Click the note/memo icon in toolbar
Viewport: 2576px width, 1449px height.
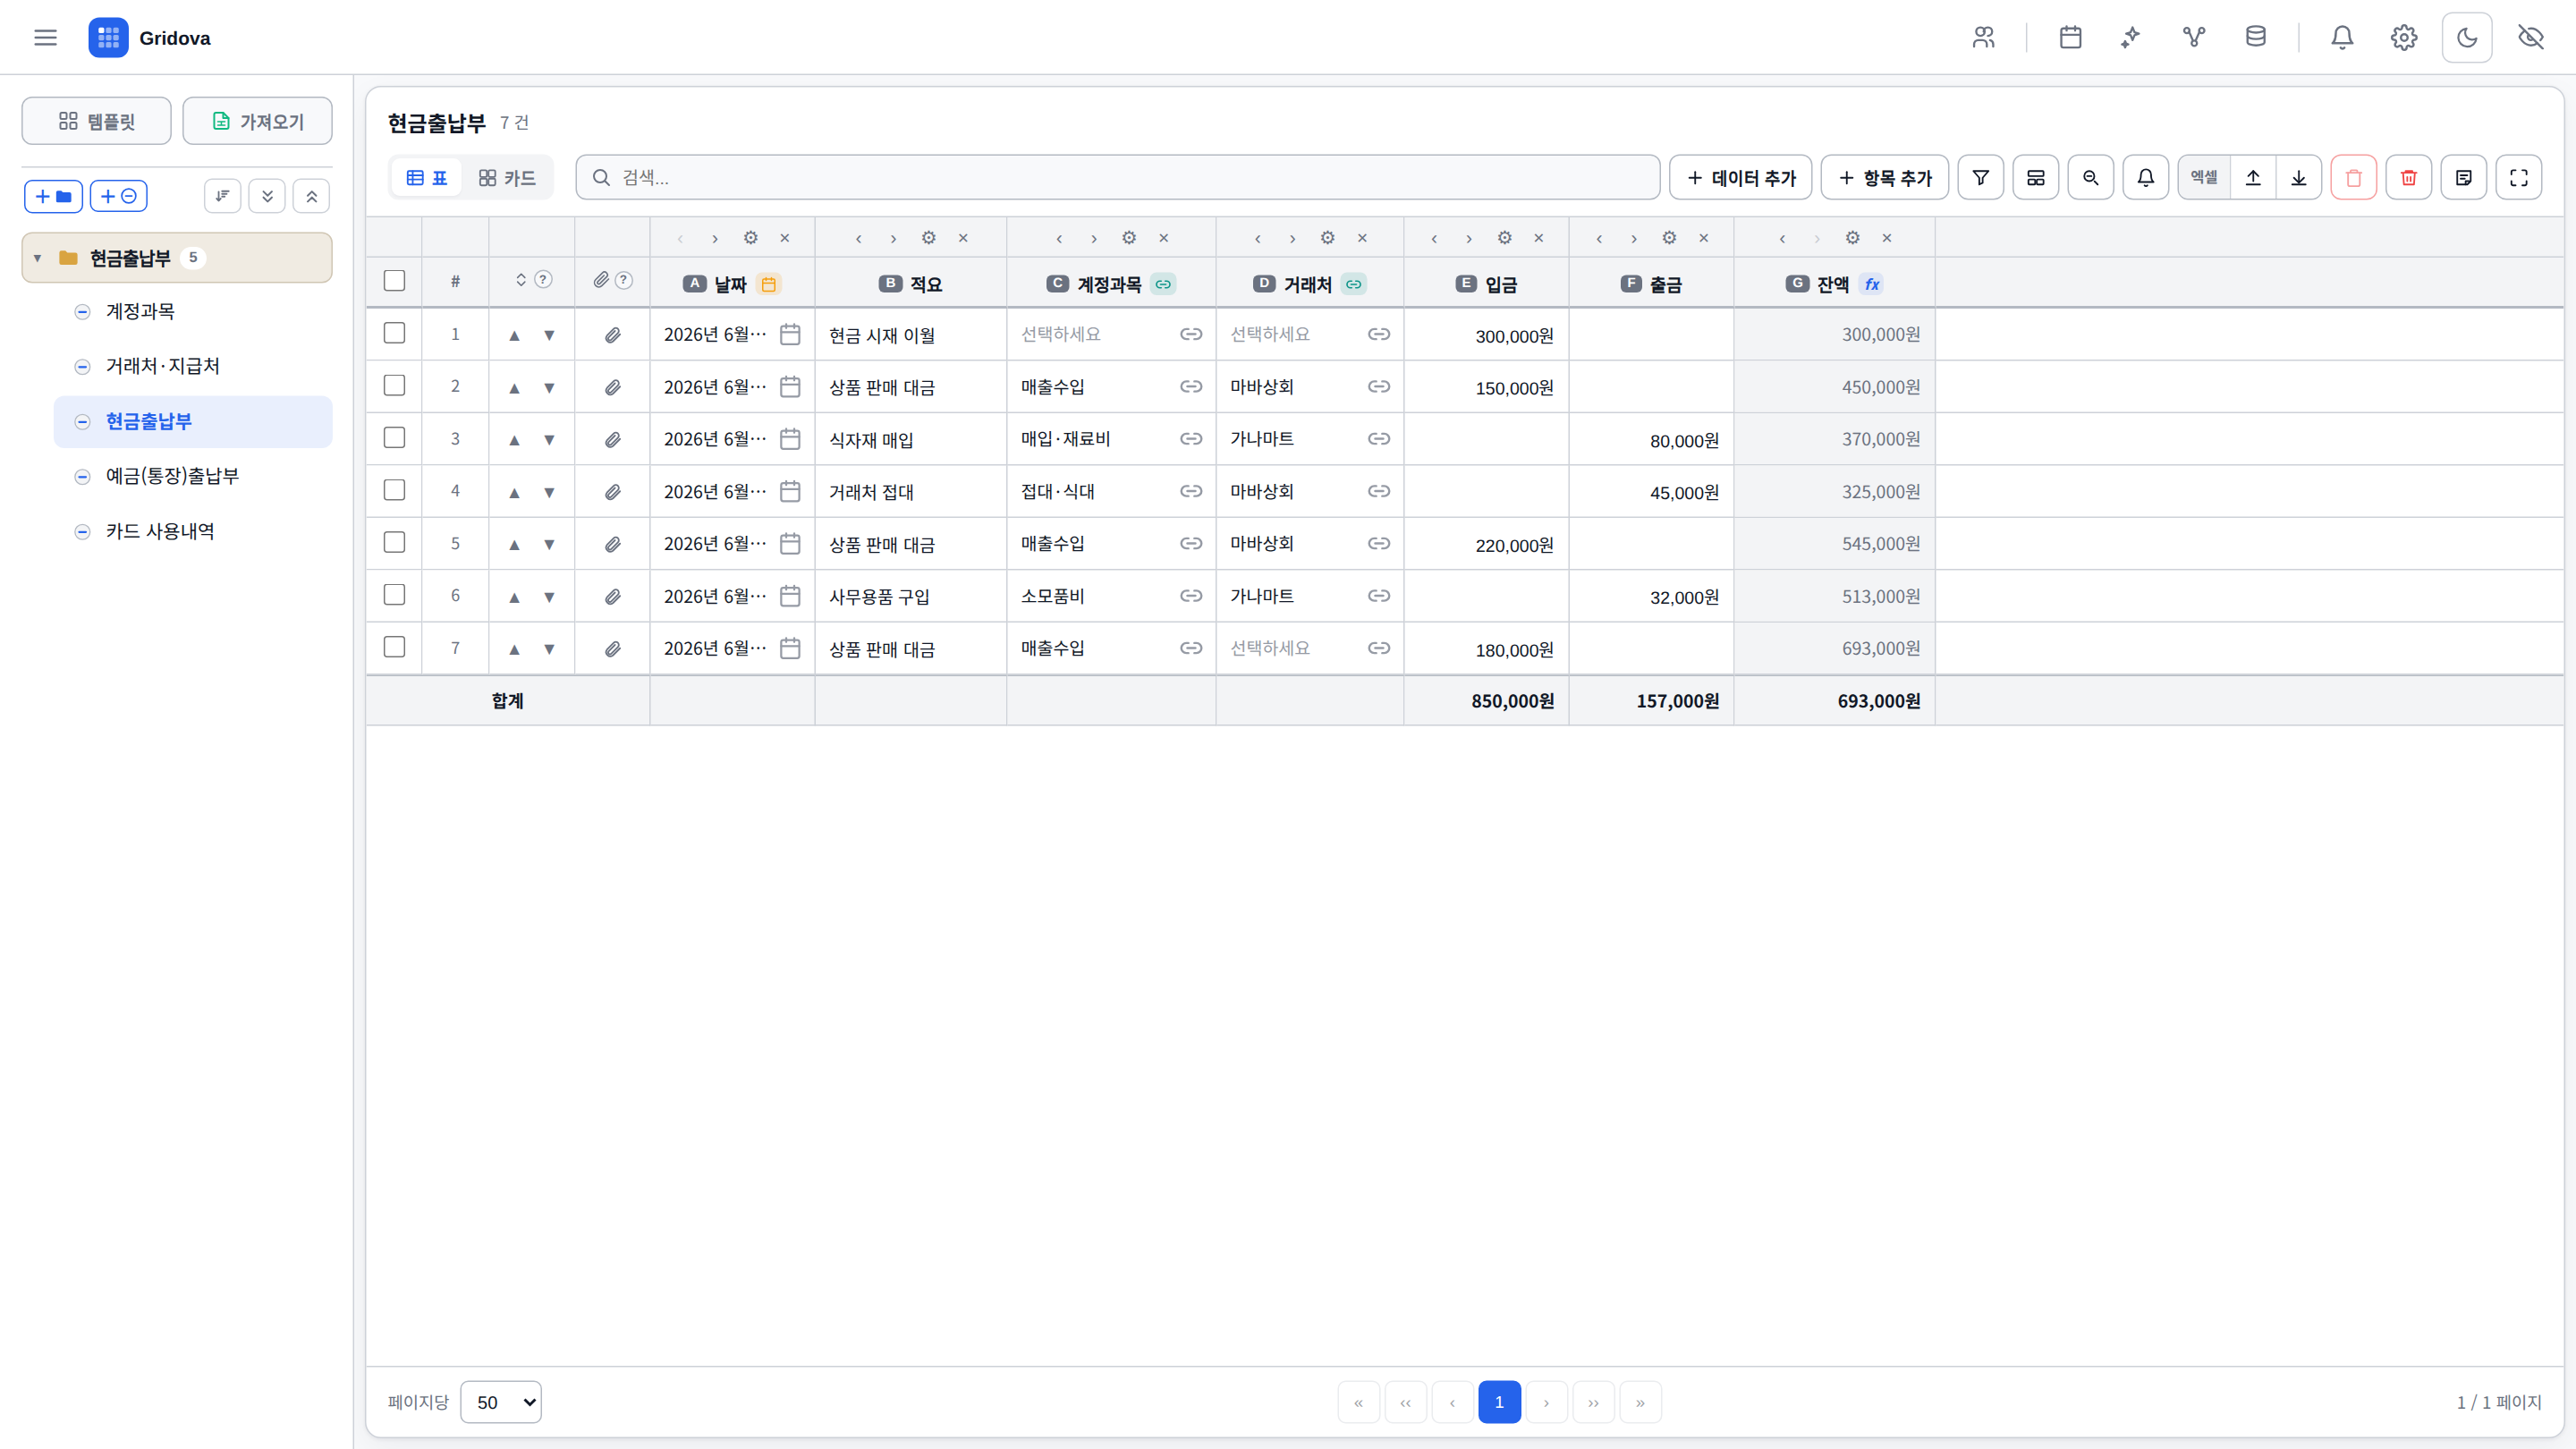(2463, 178)
